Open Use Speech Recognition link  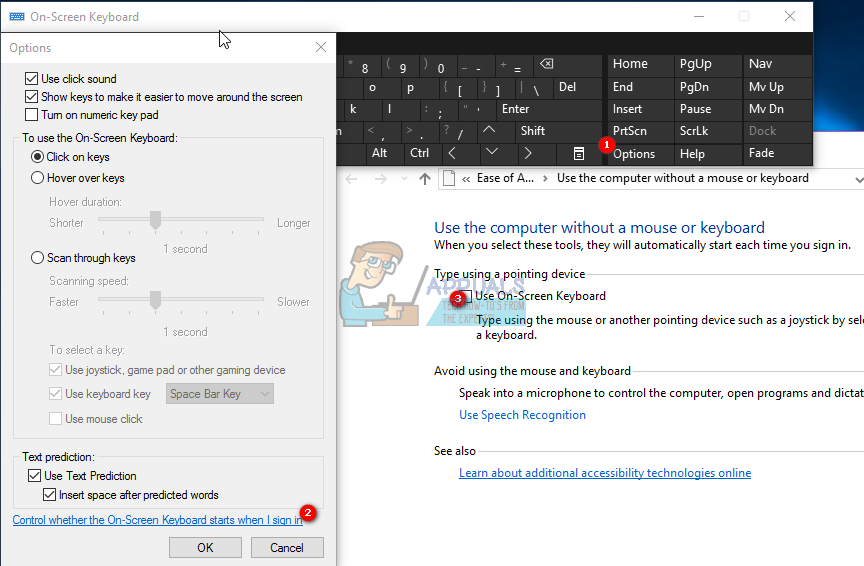(x=522, y=415)
